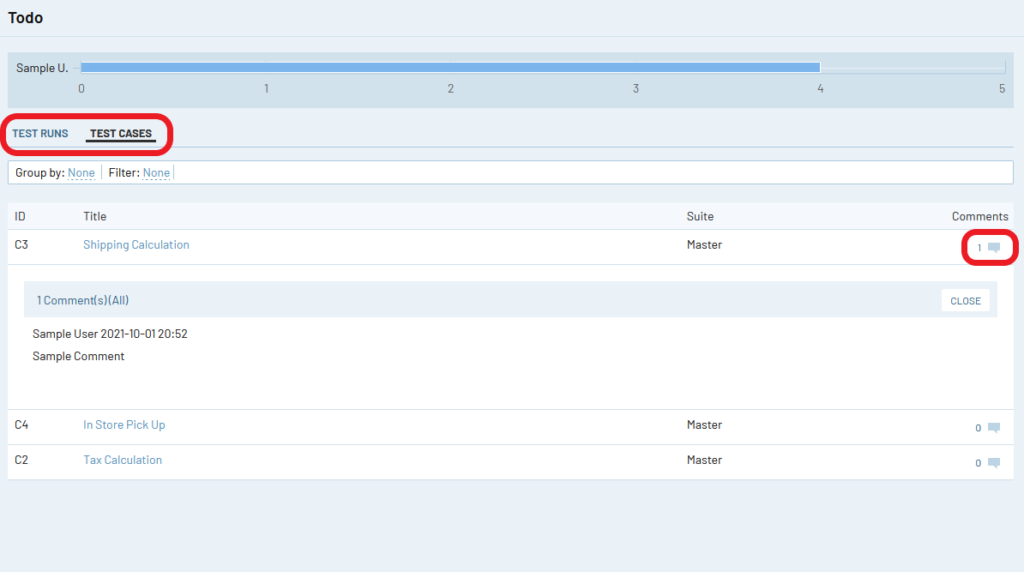Click the Suite column header

pos(700,216)
